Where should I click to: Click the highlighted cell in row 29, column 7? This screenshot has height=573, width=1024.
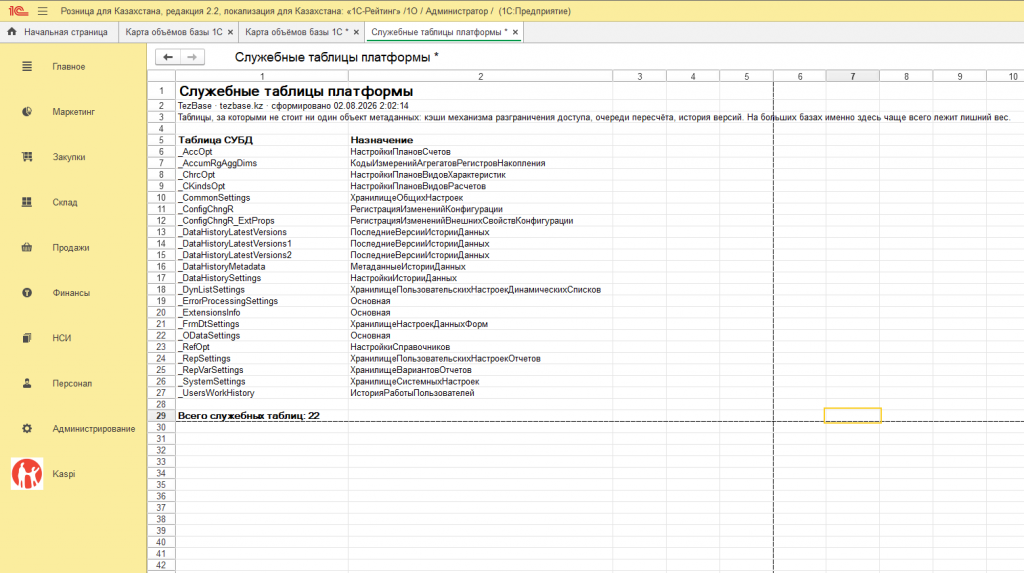pyautogui.click(x=853, y=416)
